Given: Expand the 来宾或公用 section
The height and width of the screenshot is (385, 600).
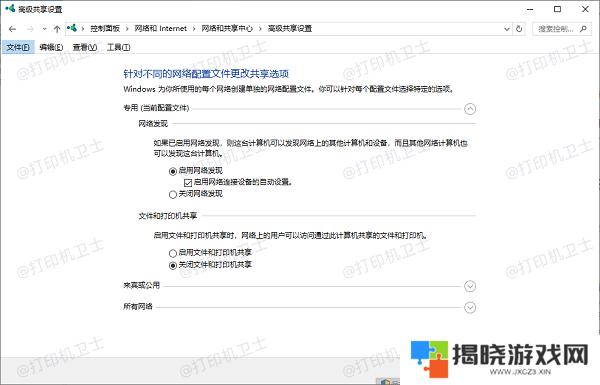Looking at the screenshot, I should [470, 286].
